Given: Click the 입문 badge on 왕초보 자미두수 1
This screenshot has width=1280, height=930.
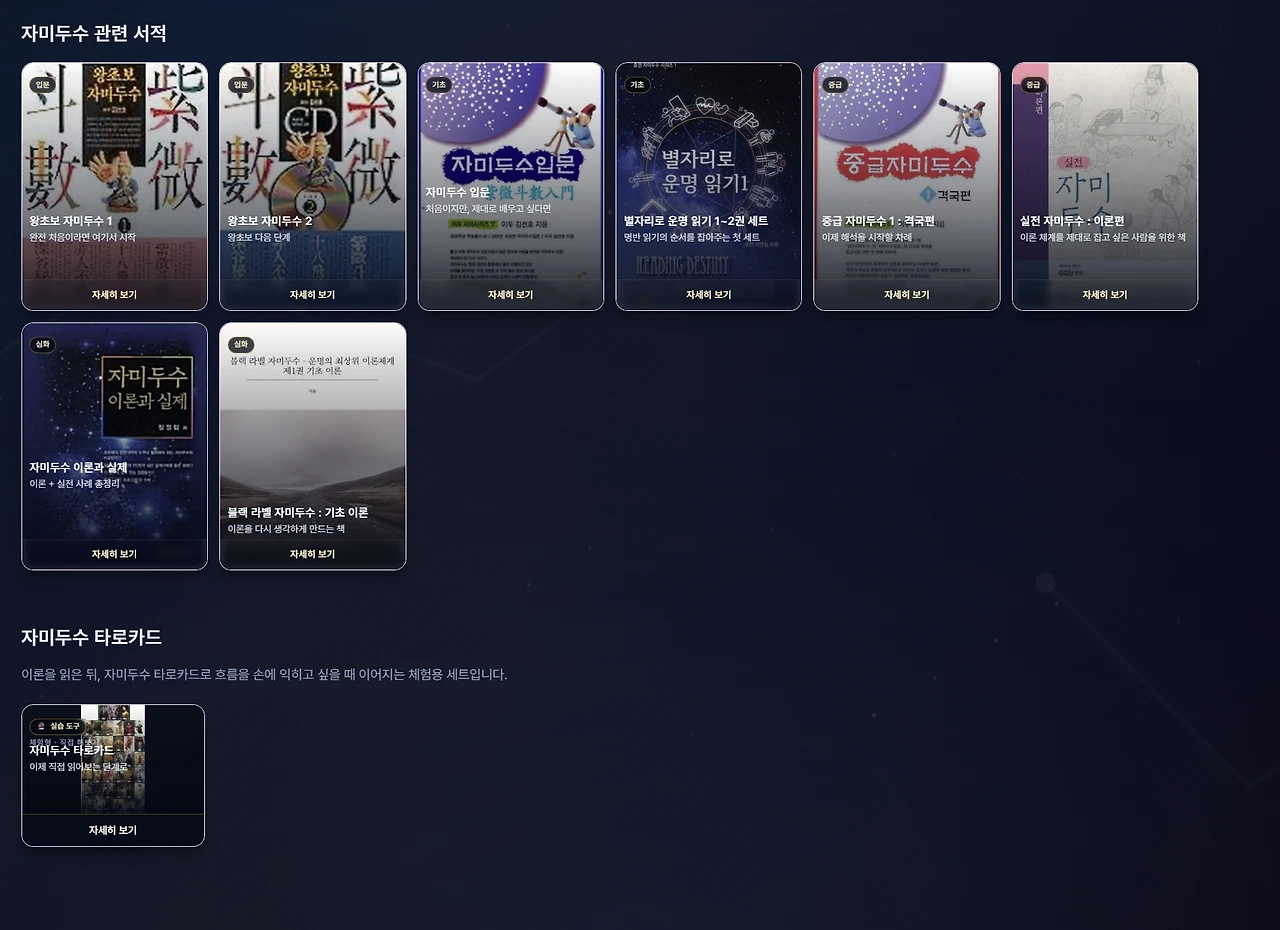Looking at the screenshot, I should point(43,85).
